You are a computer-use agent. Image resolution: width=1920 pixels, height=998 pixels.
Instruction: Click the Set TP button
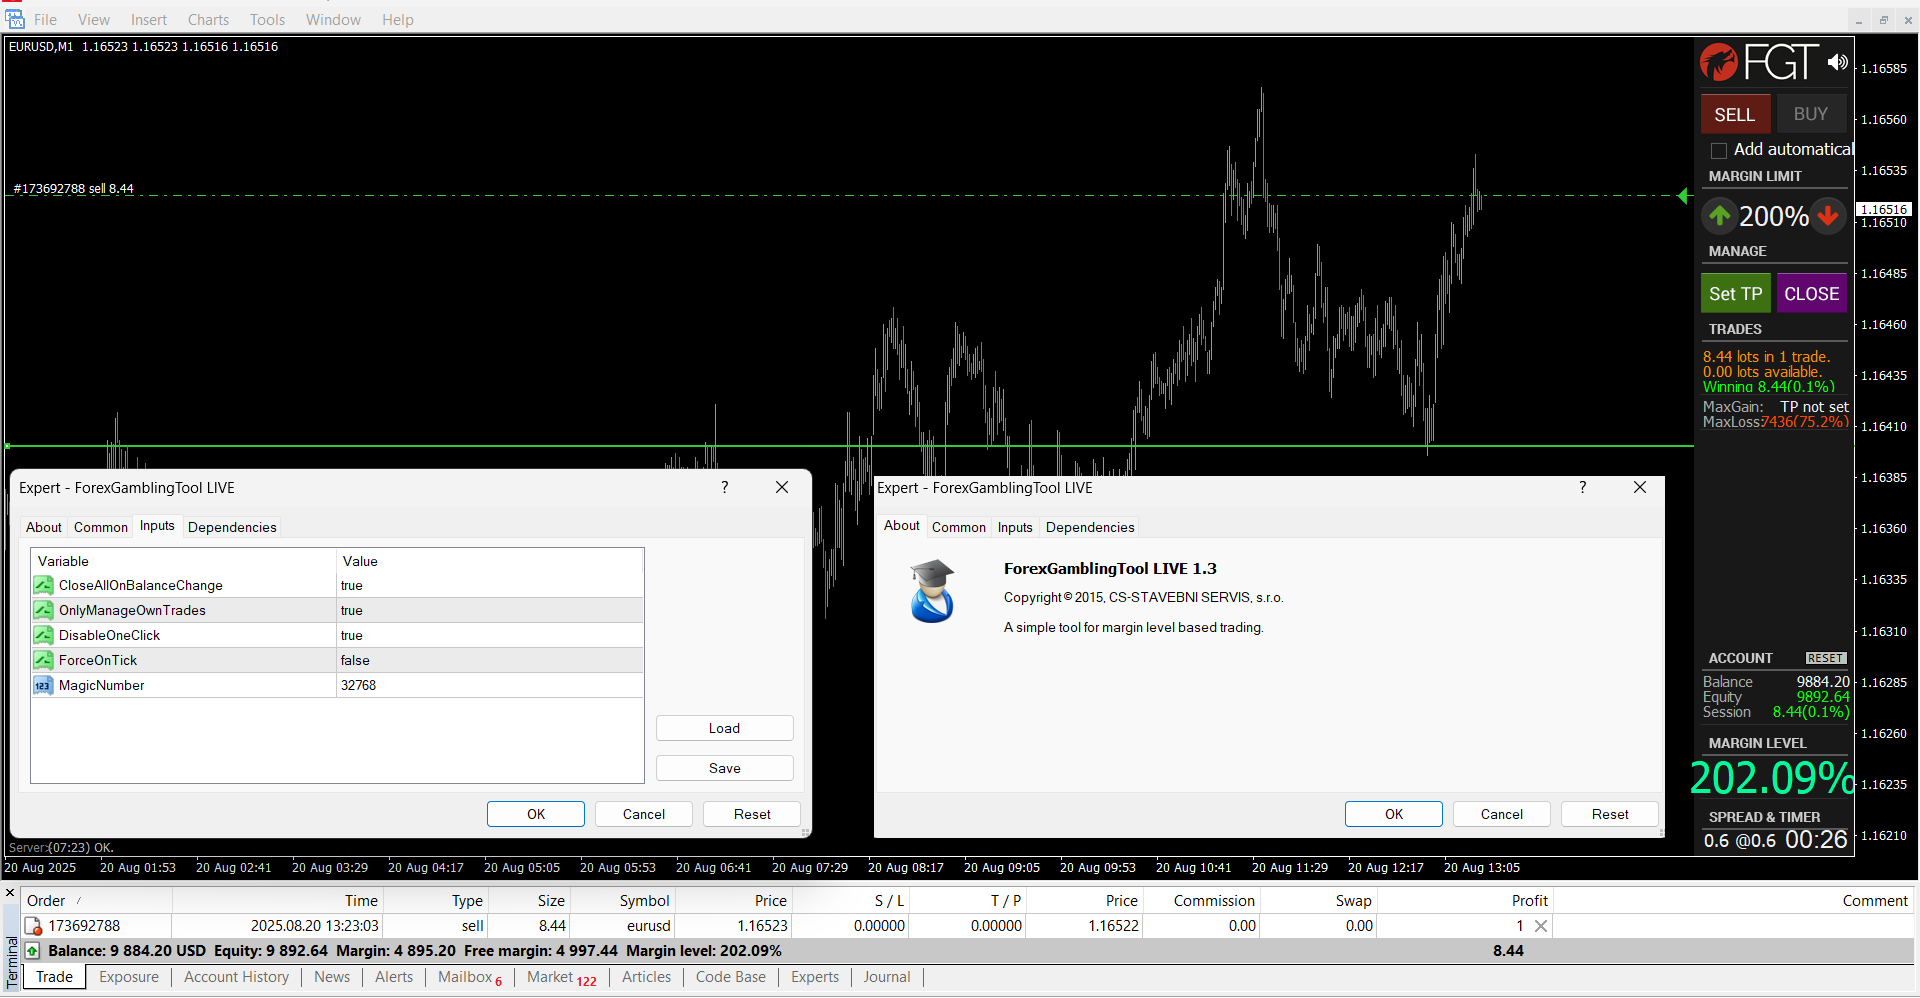tap(1735, 294)
